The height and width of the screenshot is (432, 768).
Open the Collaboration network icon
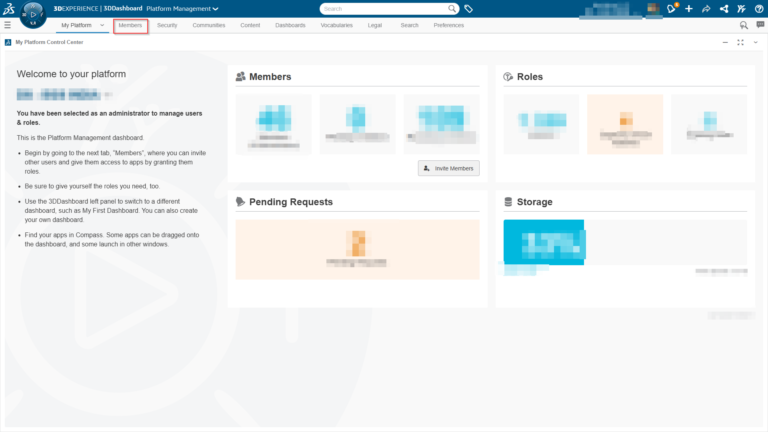(723, 8)
